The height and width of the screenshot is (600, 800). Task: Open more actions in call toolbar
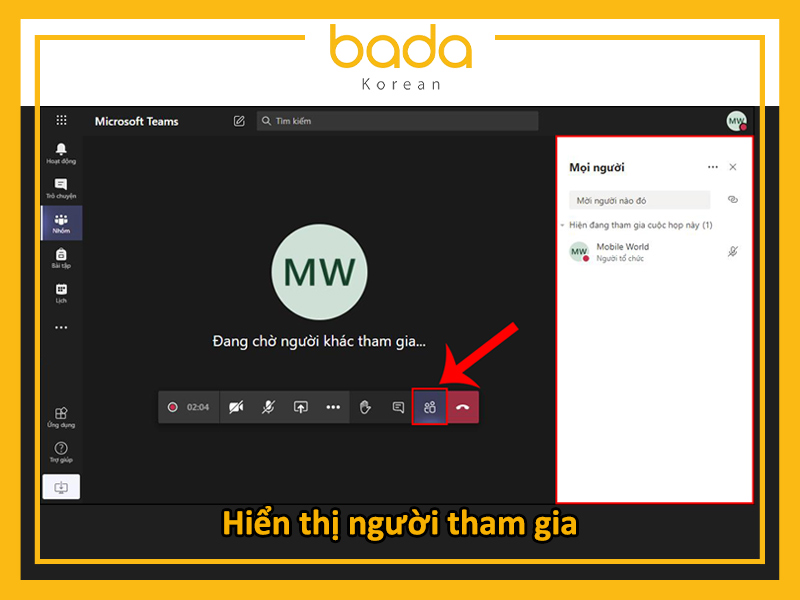tap(333, 407)
